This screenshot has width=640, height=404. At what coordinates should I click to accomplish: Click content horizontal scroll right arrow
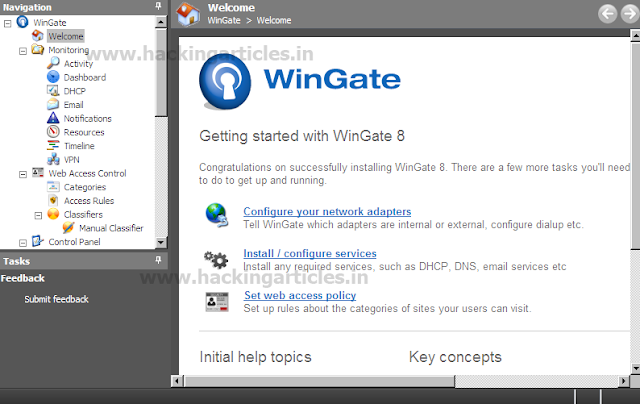coord(623,381)
